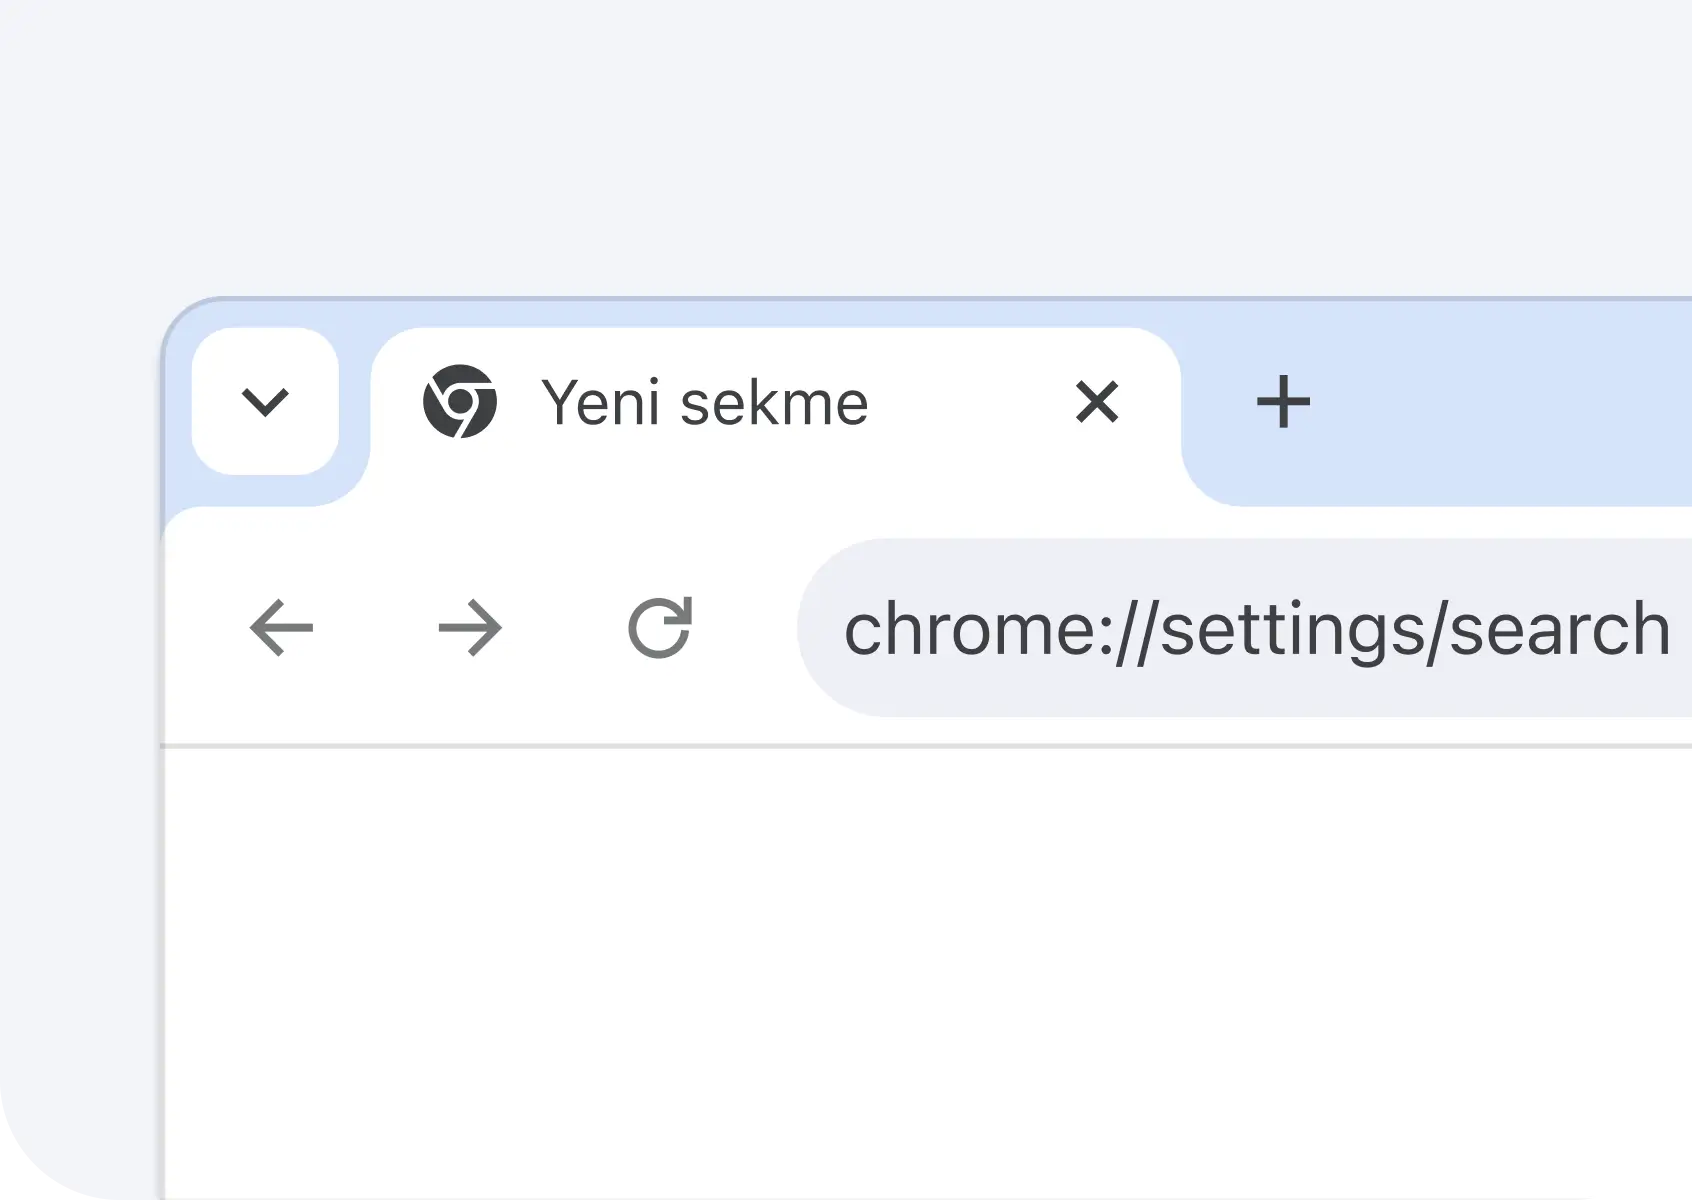1692x1200 pixels.
Task: Click left padding inside the address bar pill
Action: click(822, 628)
